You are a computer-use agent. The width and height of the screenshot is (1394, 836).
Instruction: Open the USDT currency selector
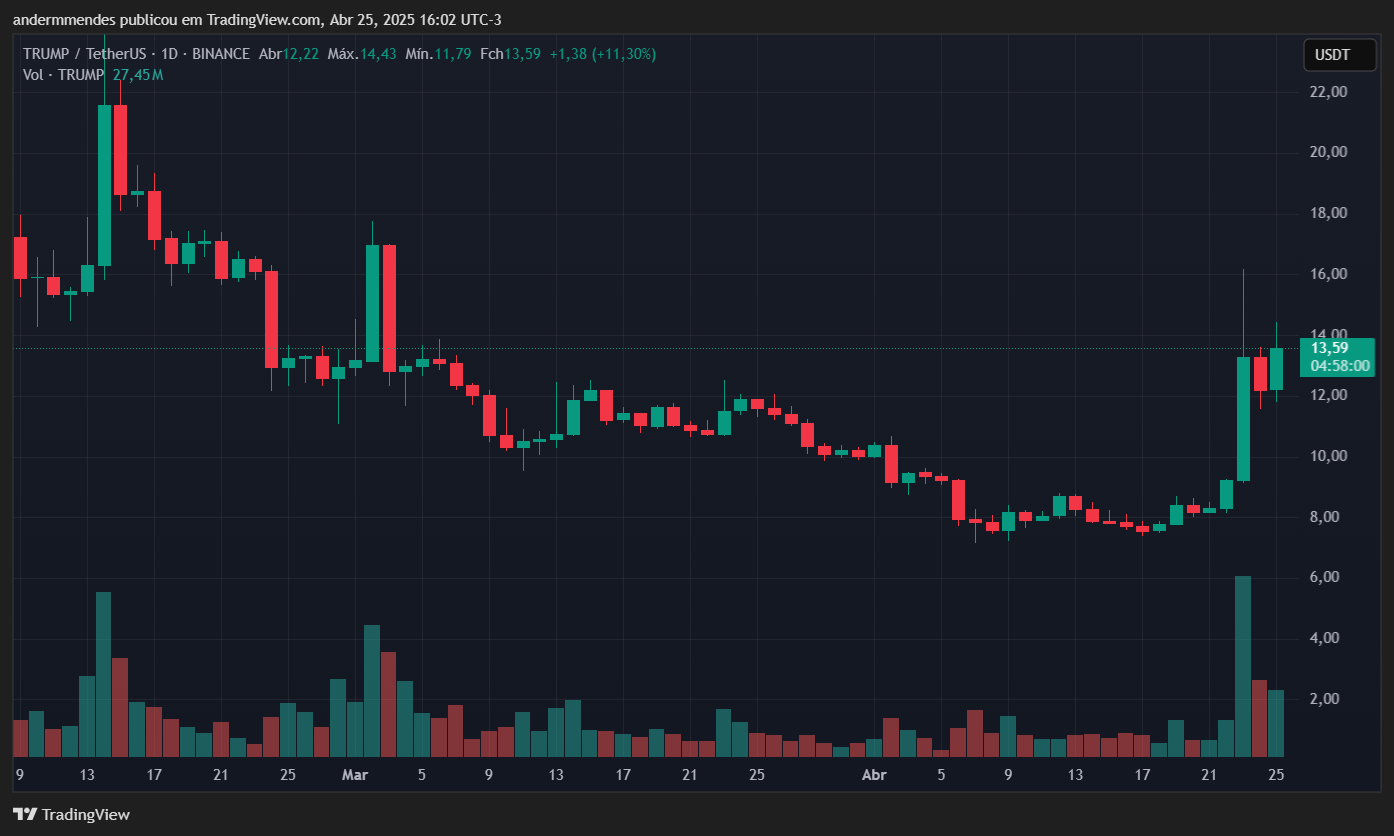(x=1339, y=55)
